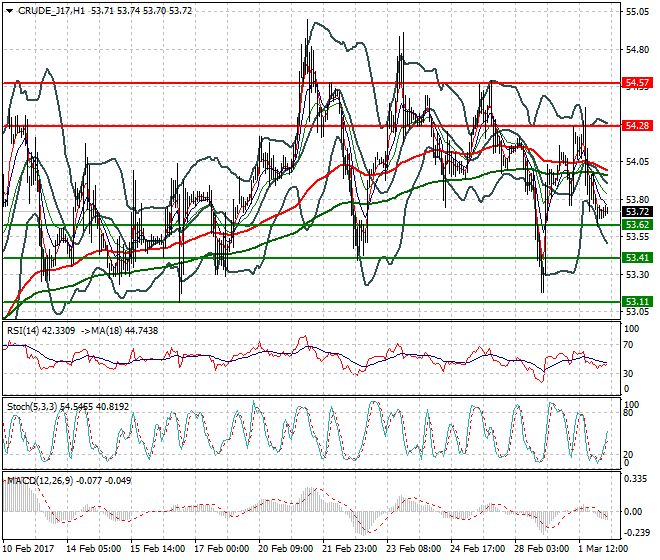
Task: Select the Stochastic scale level 20
Action: (628, 455)
